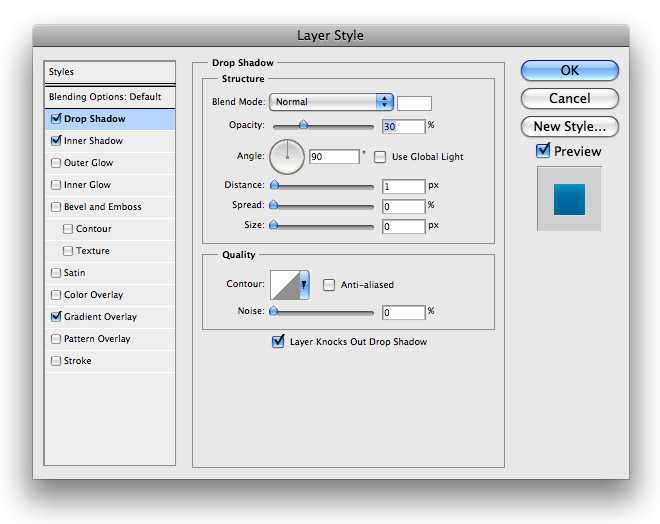
Task: Uncheck the Gradient Overlay effect
Action: coord(56,317)
